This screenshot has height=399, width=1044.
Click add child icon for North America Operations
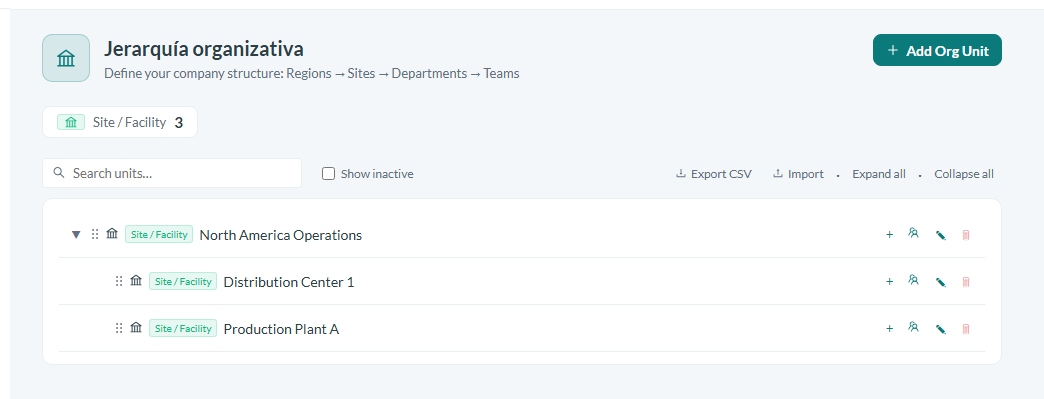889,235
